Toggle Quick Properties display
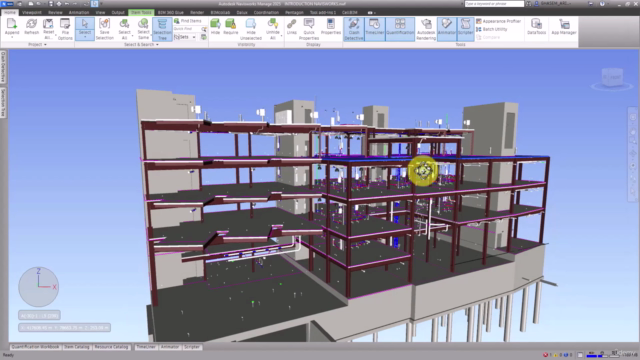The width and height of the screenshot is (640, 360). (x=309, y=29)
